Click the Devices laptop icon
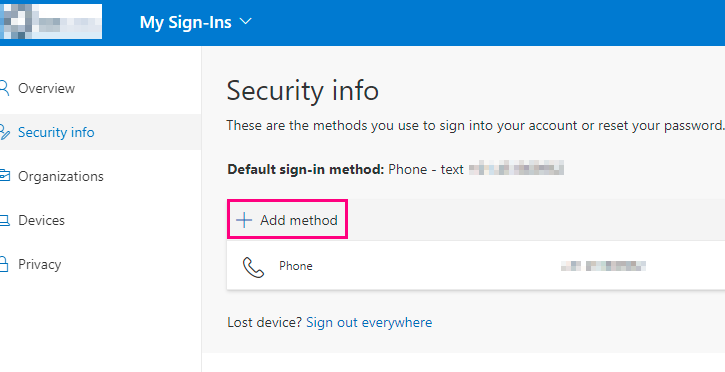Image resolution: width=725 pixels, height=372 pixels. pos(4,220)
